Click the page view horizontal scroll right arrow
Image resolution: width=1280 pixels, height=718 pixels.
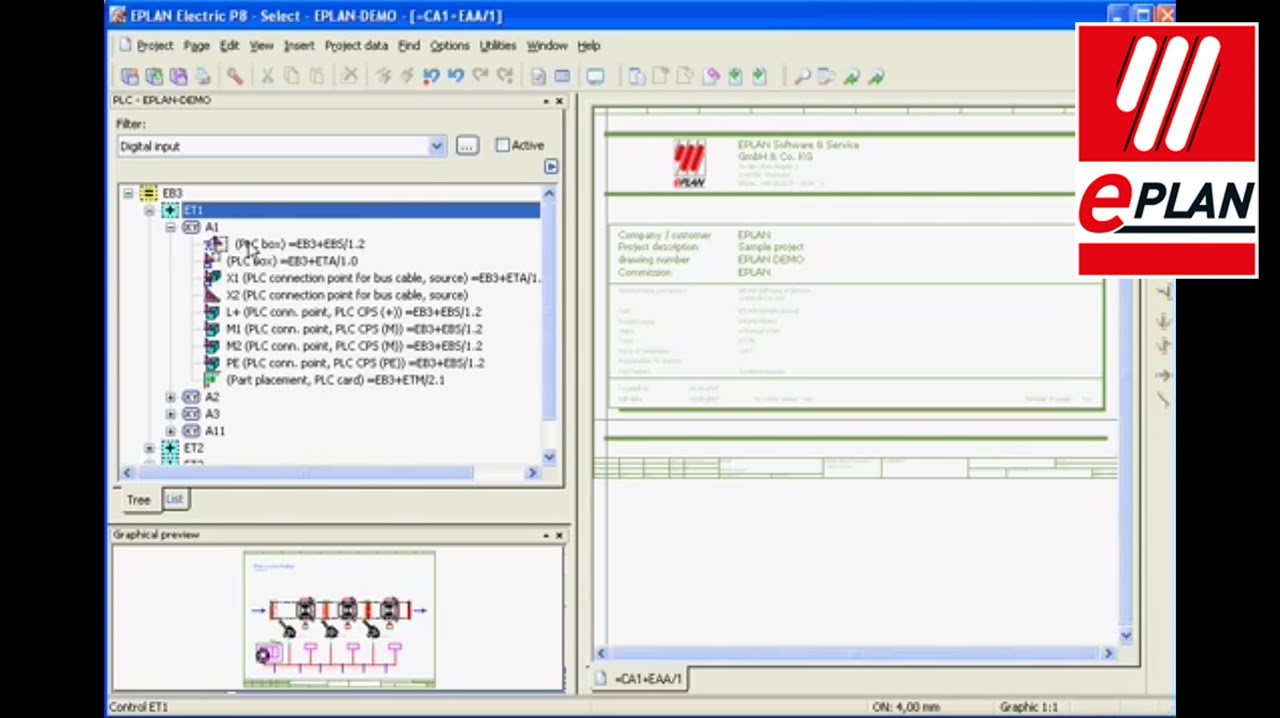tap(1108, 653)
